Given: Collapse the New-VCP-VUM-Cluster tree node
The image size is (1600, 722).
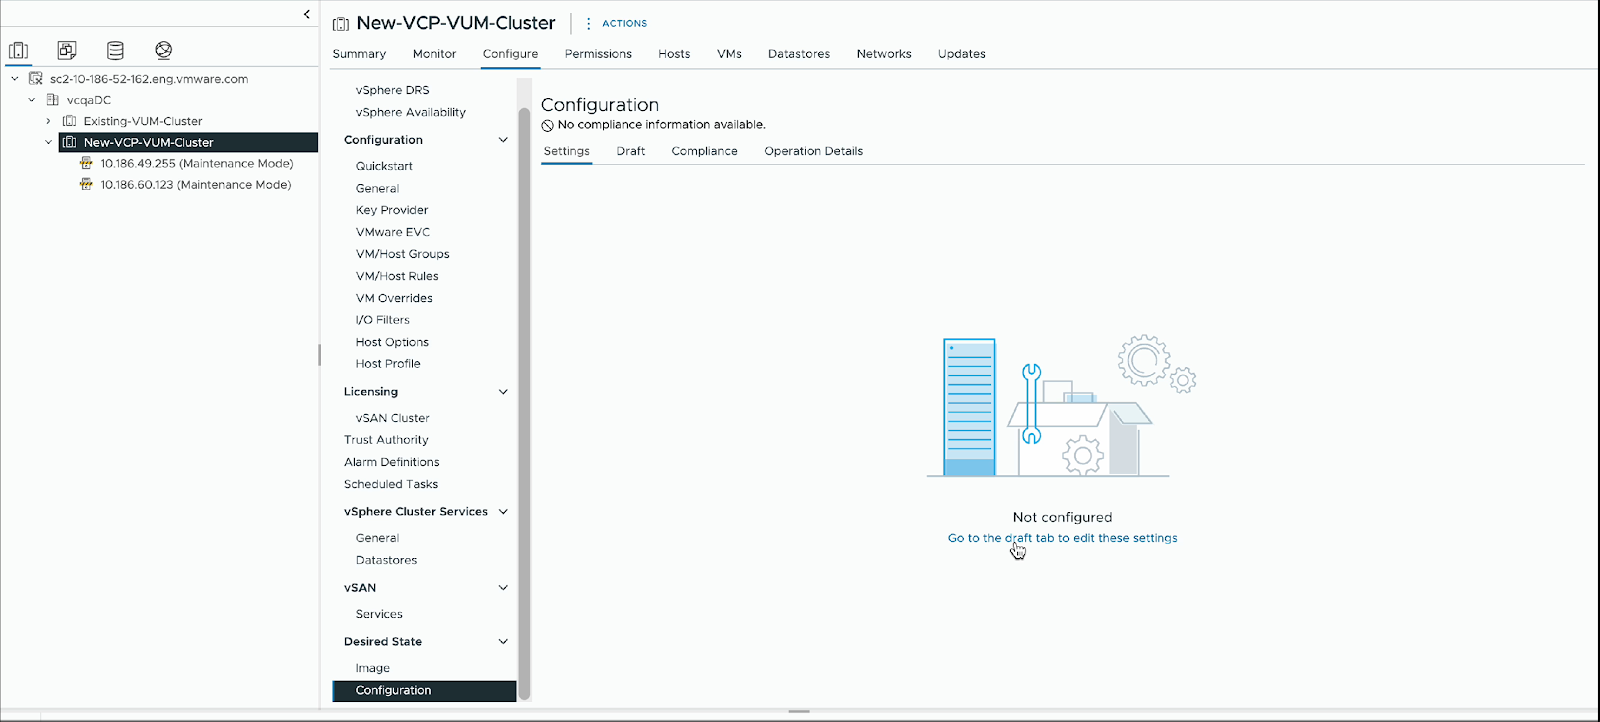Looking at the screenshot, I should (48, 142).
